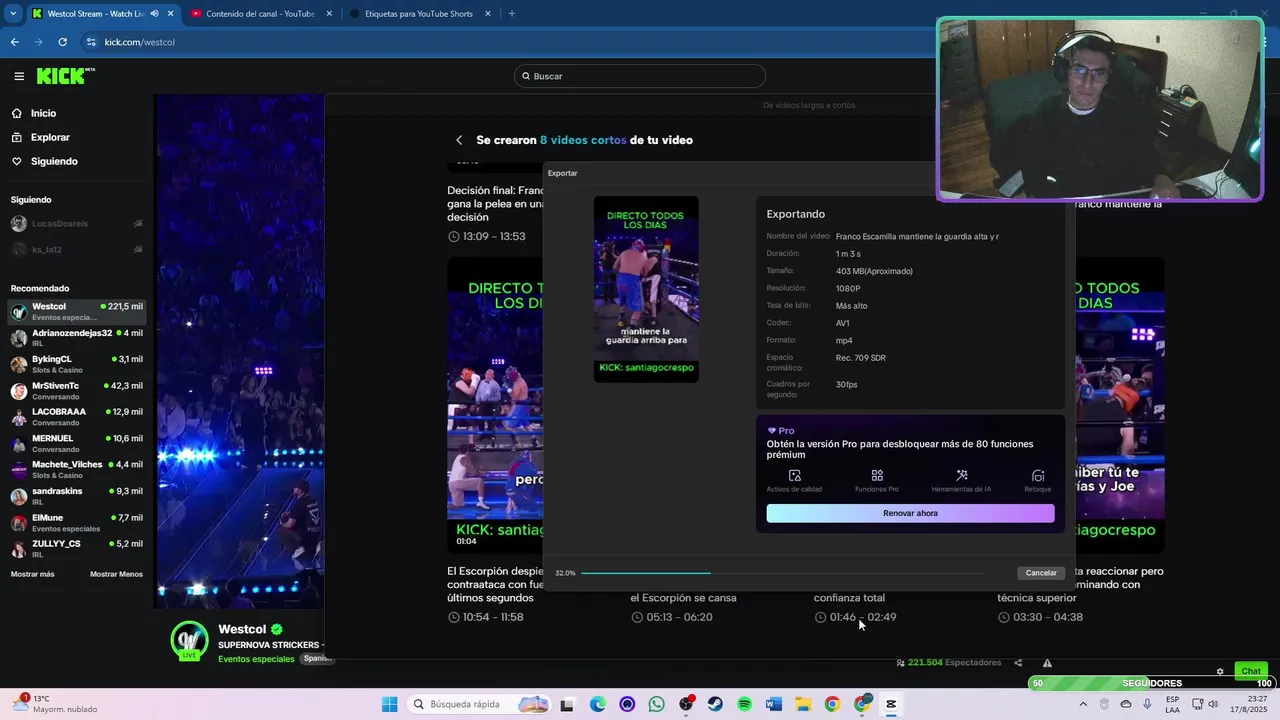Click Renovar ahora to upgrade to Pro
The height and width of the screenshot is (720, 1280).
tap(910, 513)
